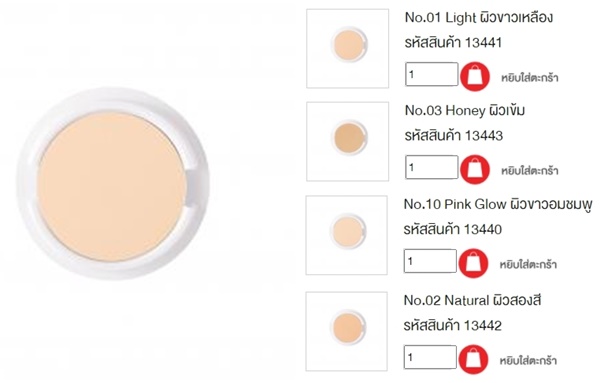Open No.01 Light swatch thumbnail
The width and height of the screenshot is (600, 383).
(x=347, y=49)
